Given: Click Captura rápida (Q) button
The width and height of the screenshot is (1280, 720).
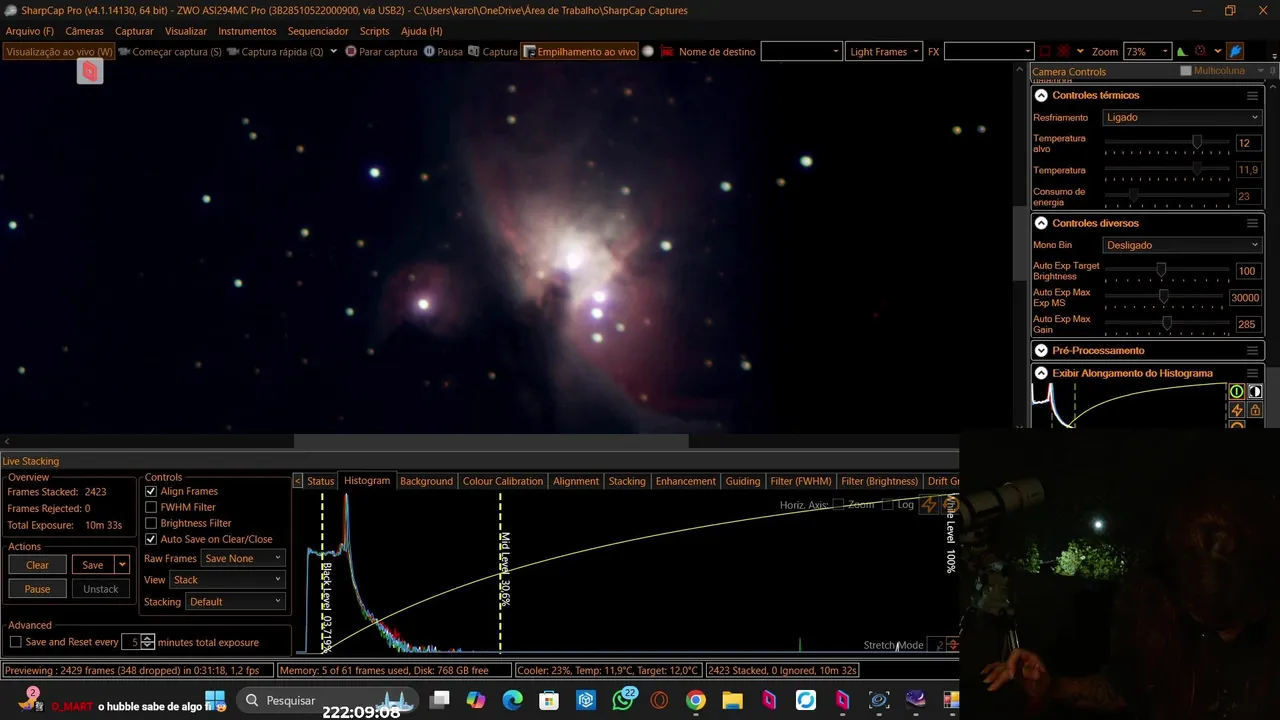Looking at the screenshot, I should coord(275,52).
